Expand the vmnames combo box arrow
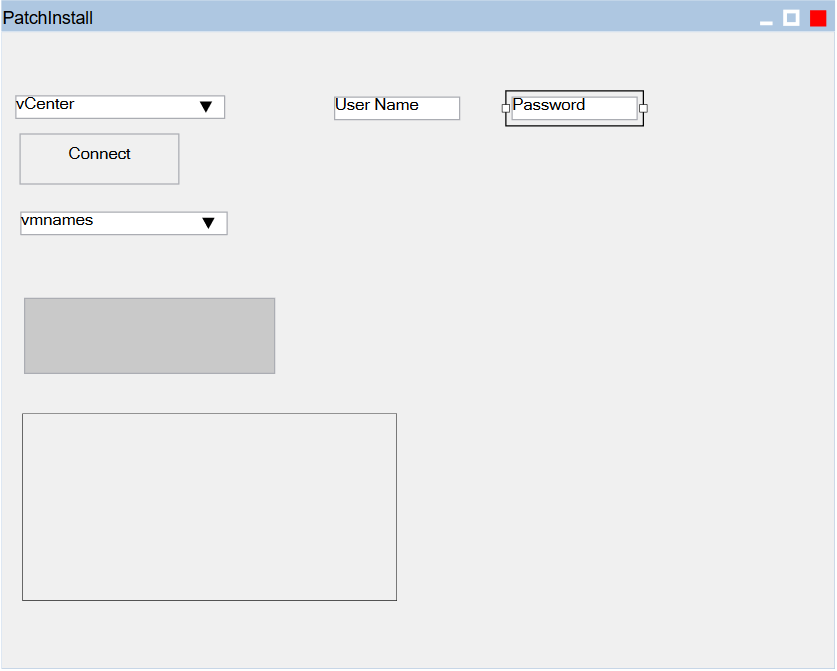837x671 pixels. (209, 223)
